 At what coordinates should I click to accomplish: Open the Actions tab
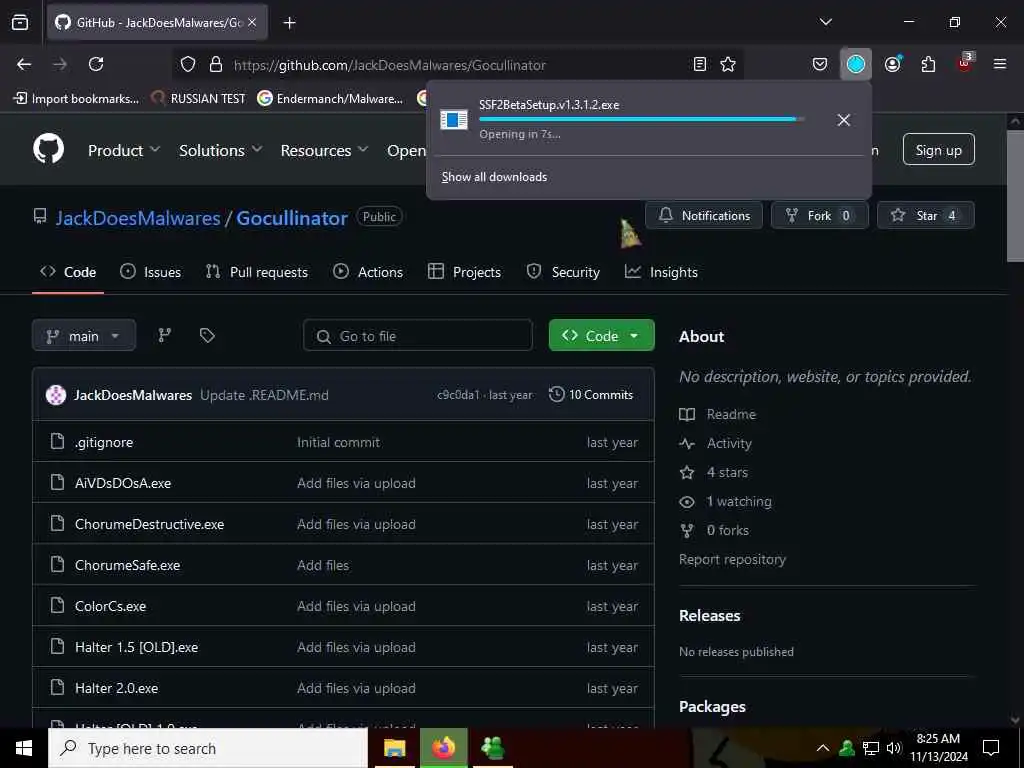368,272
